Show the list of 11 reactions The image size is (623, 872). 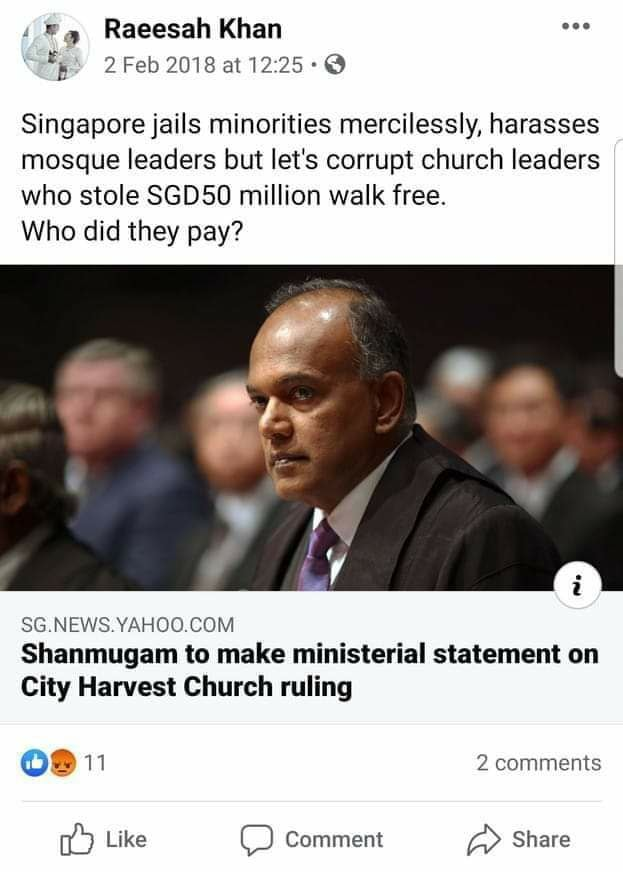click(63, 762)
